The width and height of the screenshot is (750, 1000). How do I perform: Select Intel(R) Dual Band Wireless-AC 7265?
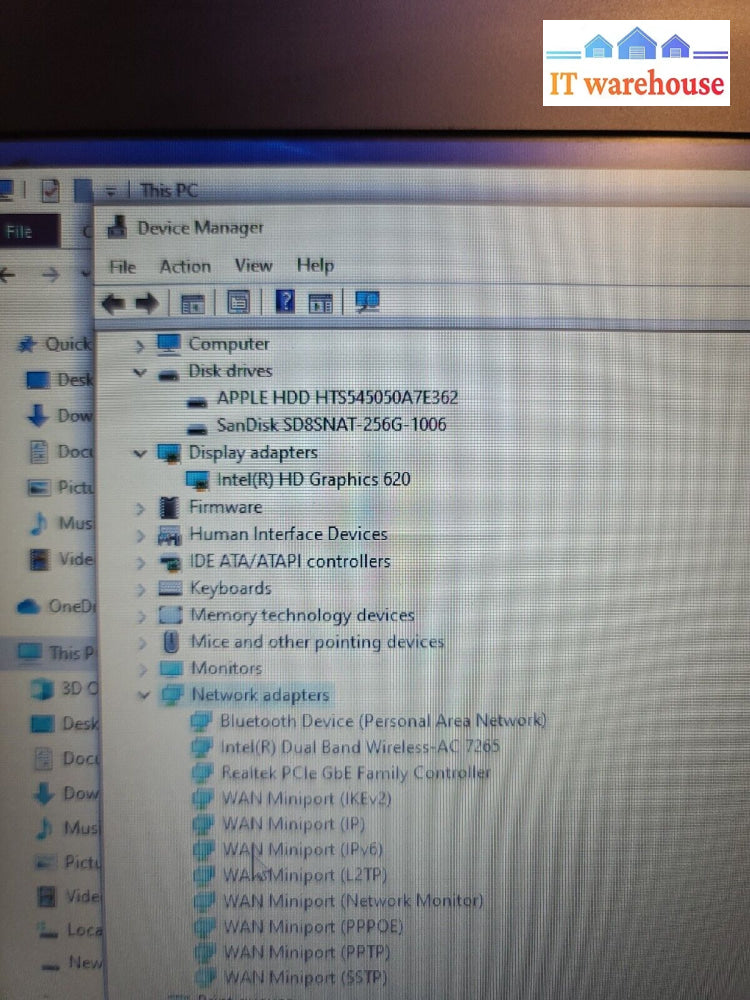pos(359,746)
